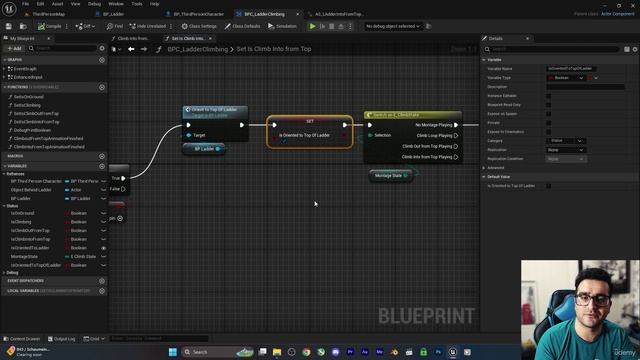Add new graph with plus icon

point(102,60)
